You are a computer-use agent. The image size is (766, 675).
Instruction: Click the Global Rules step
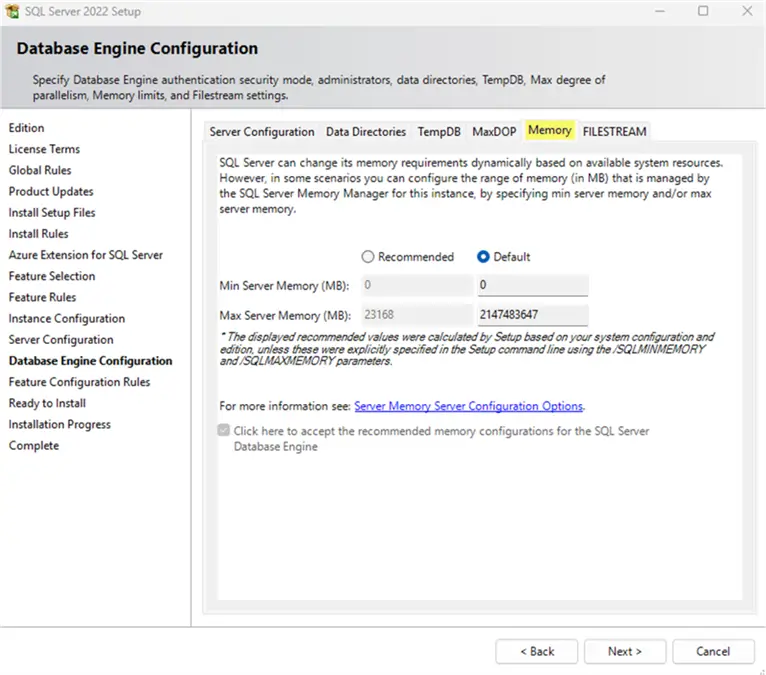pyautogui.click(x=40, y=170)
